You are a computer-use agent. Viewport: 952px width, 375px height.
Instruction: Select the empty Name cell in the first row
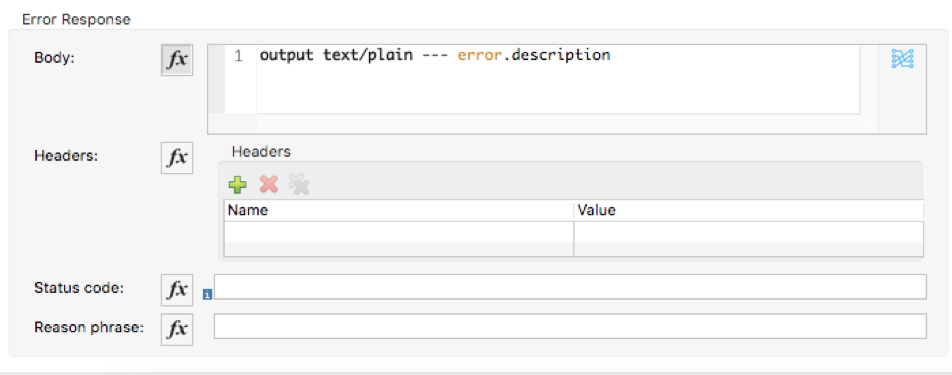point(399,232)
